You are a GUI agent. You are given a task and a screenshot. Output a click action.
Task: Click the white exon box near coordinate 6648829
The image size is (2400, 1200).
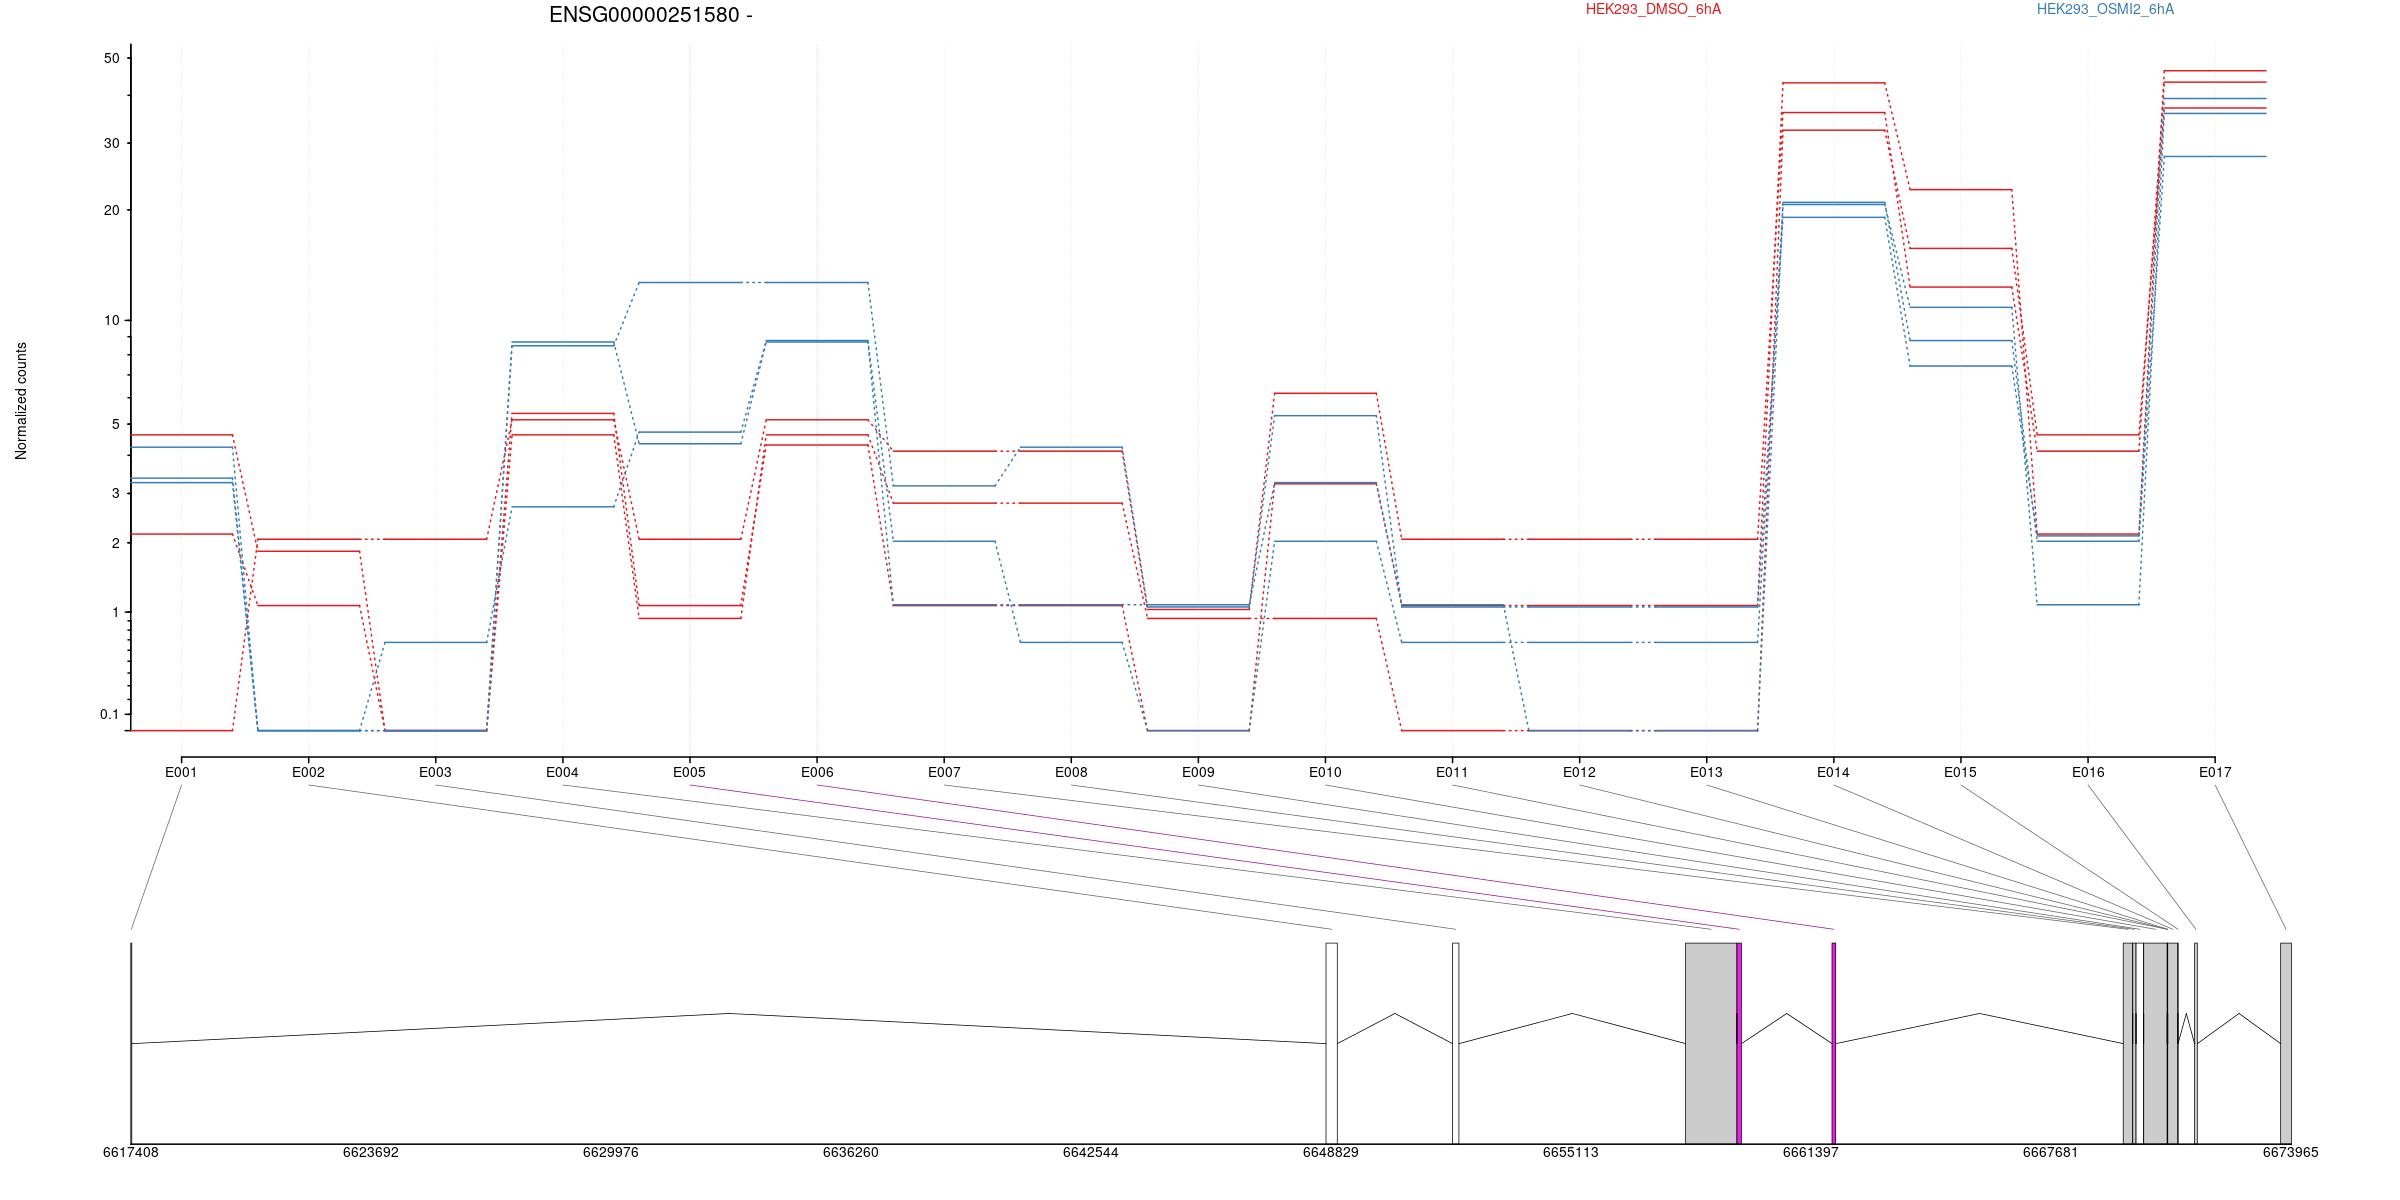tap(1331, 1043)
